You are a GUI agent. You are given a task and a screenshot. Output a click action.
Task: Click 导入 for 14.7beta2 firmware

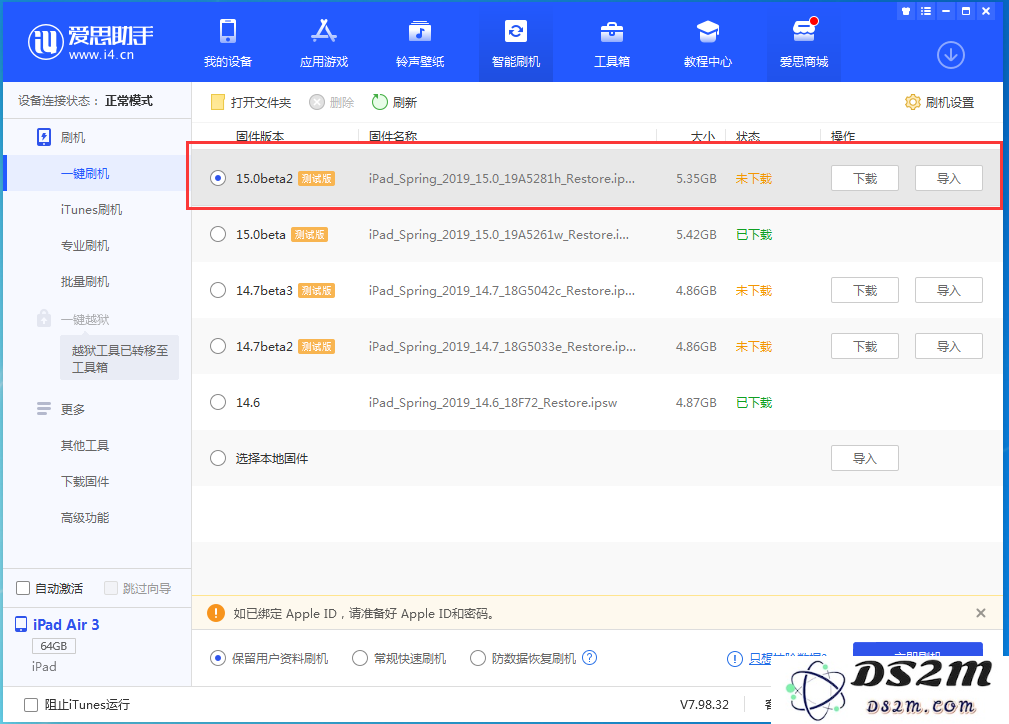tap(949, 346)
